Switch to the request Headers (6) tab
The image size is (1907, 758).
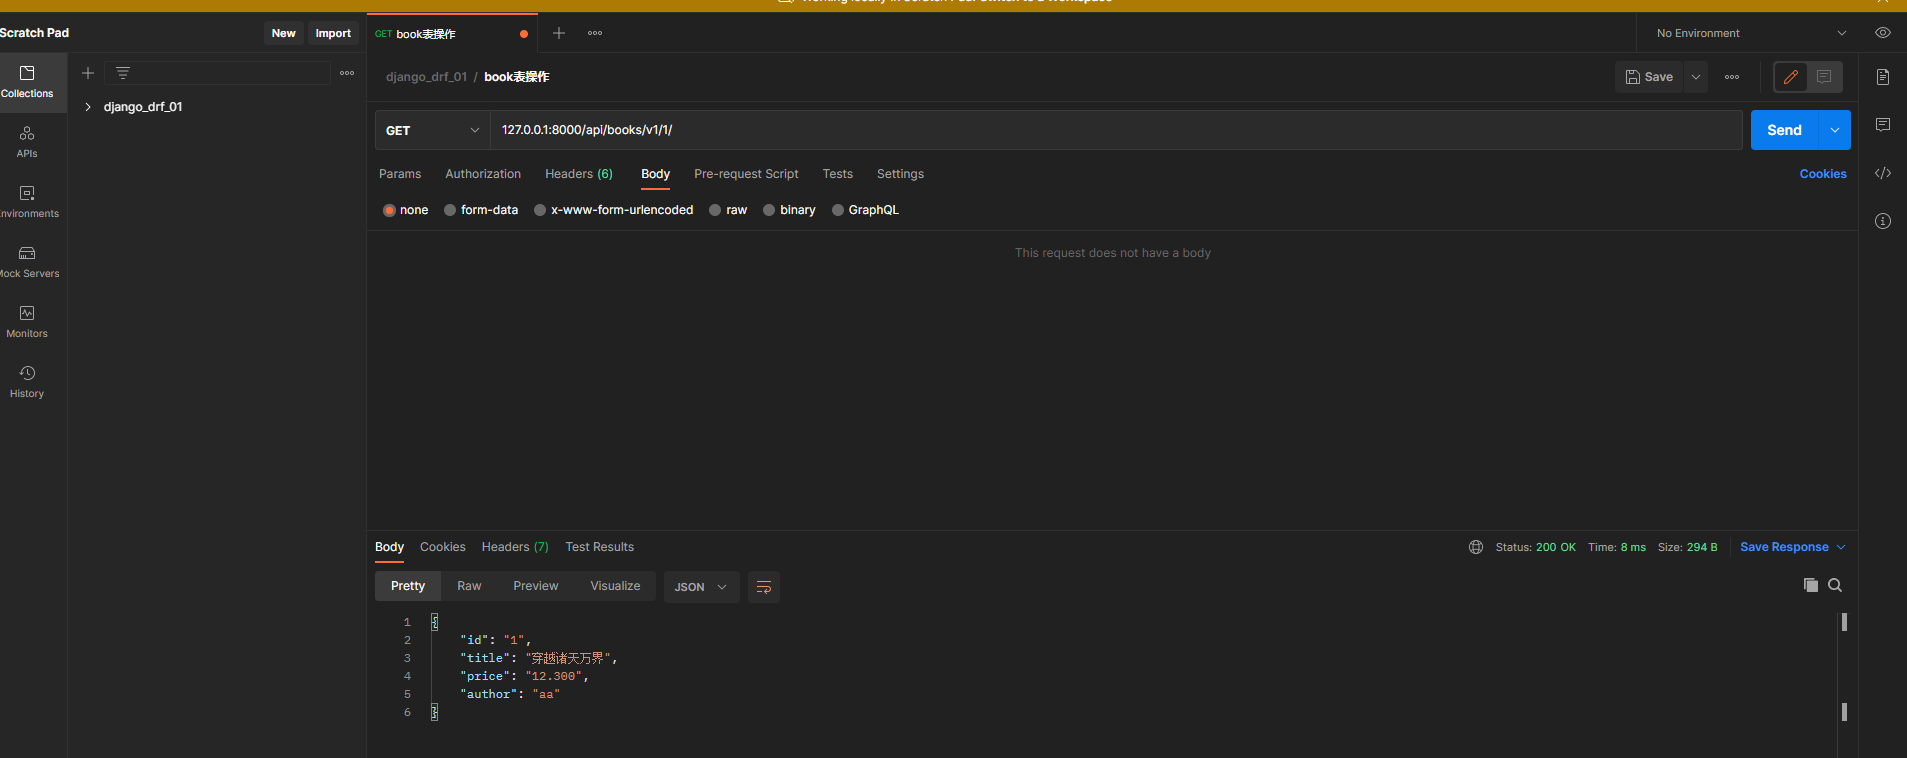(x=579, y=174)
